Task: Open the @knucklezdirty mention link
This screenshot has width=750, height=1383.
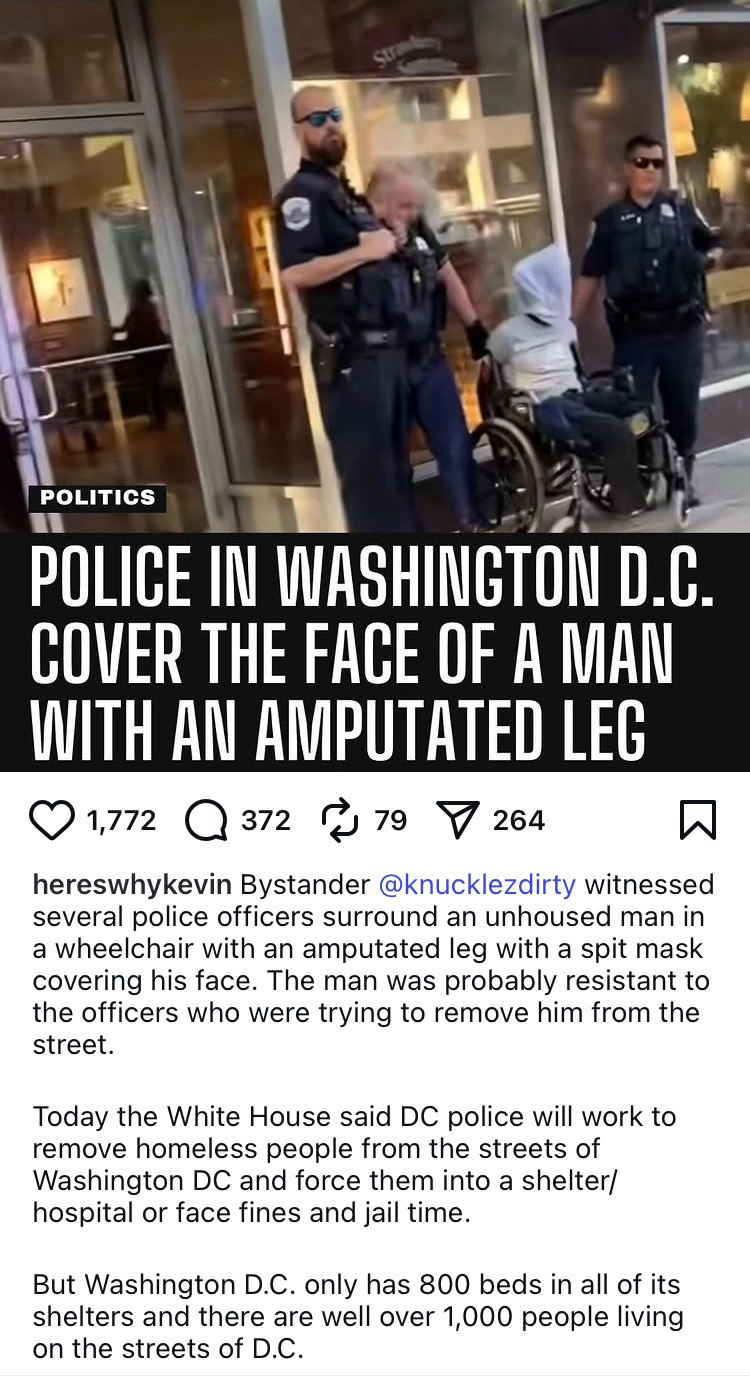Action: tap(477, 885)
